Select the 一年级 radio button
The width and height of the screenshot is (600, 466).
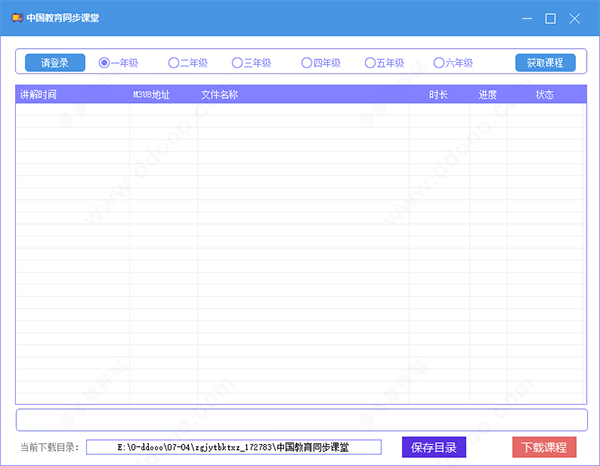click(118, 63)
